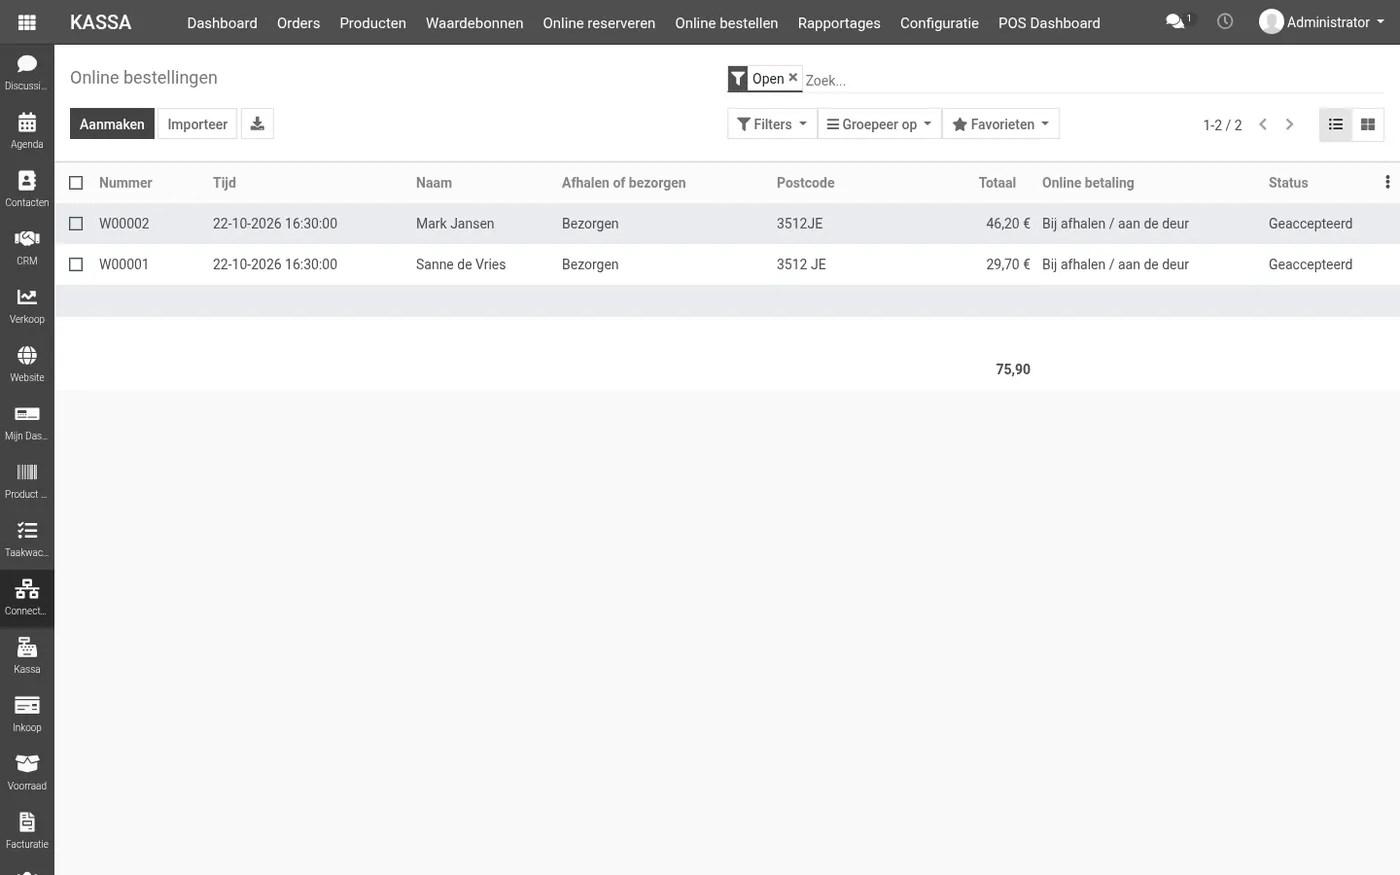Open order row of Mark Jansen
The width and height of the screenshot is (1400, 875).
click(x=727, y=224)
